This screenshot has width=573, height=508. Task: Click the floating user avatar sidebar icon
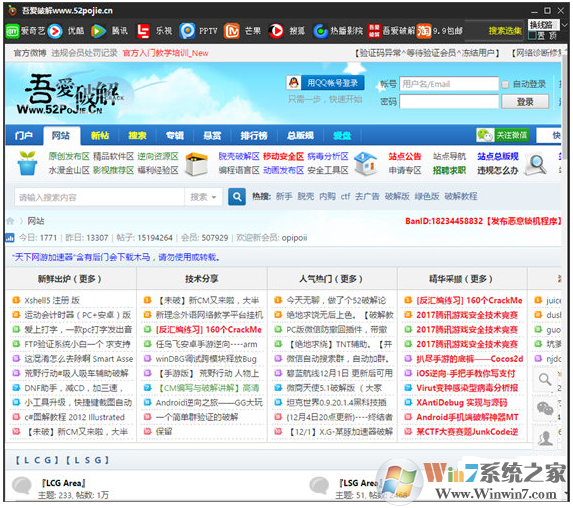point(545,437)
